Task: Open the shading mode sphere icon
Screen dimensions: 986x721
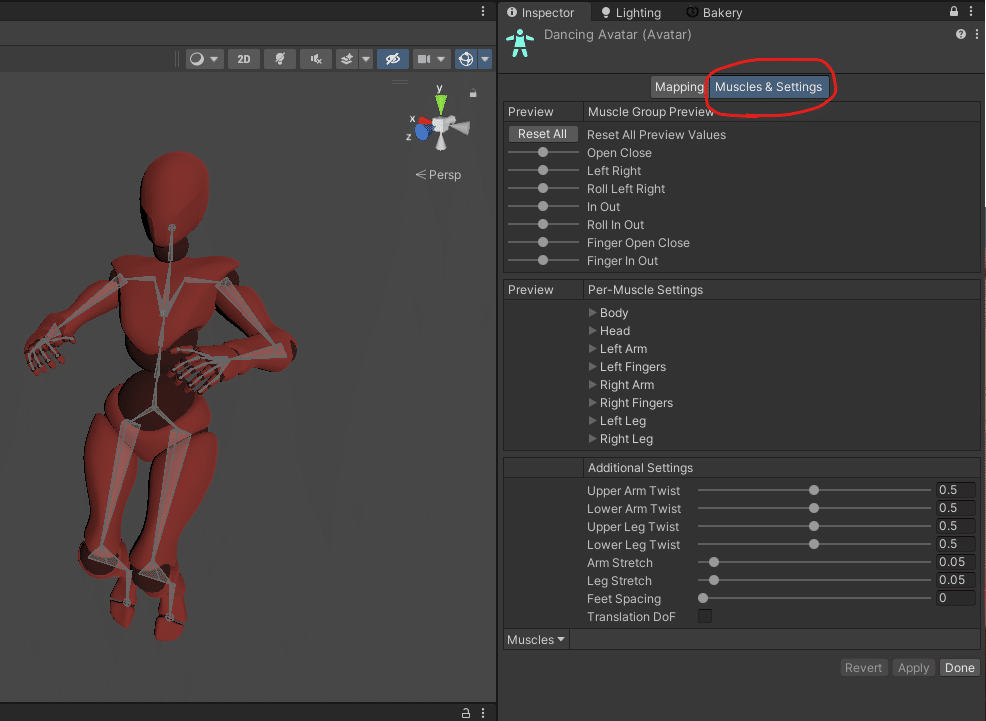Action: (198, 59)
